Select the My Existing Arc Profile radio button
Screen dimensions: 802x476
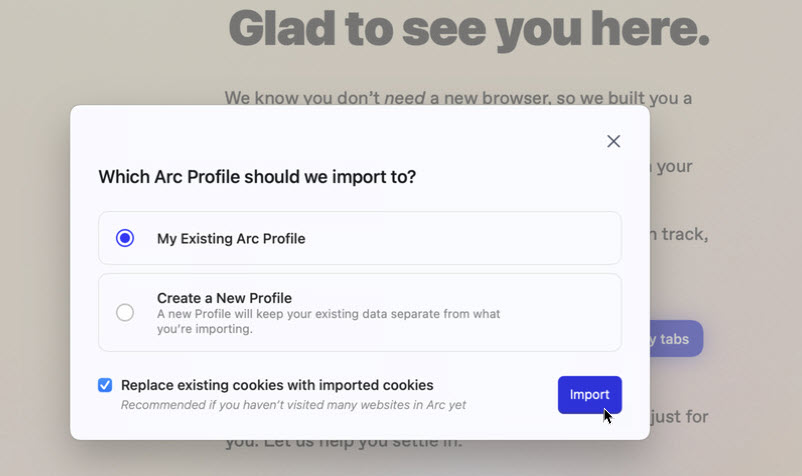click(x=125, y=238)
